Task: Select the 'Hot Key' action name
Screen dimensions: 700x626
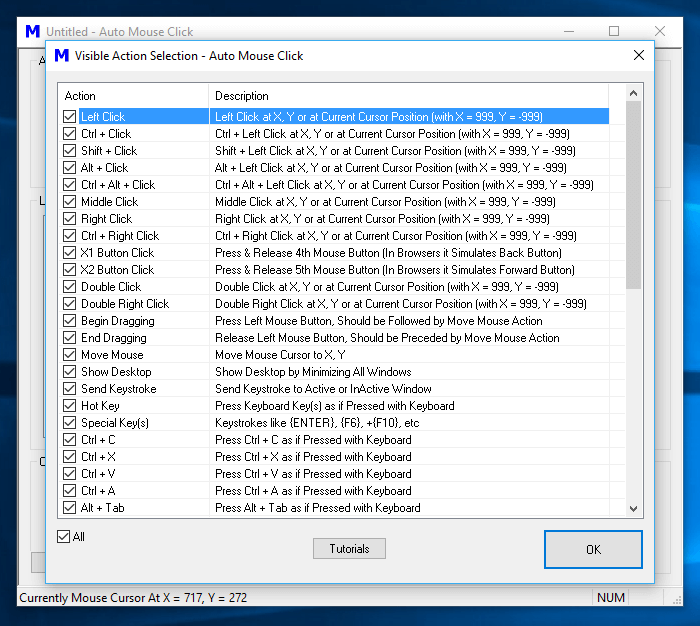Action: [x=100, y=406]
